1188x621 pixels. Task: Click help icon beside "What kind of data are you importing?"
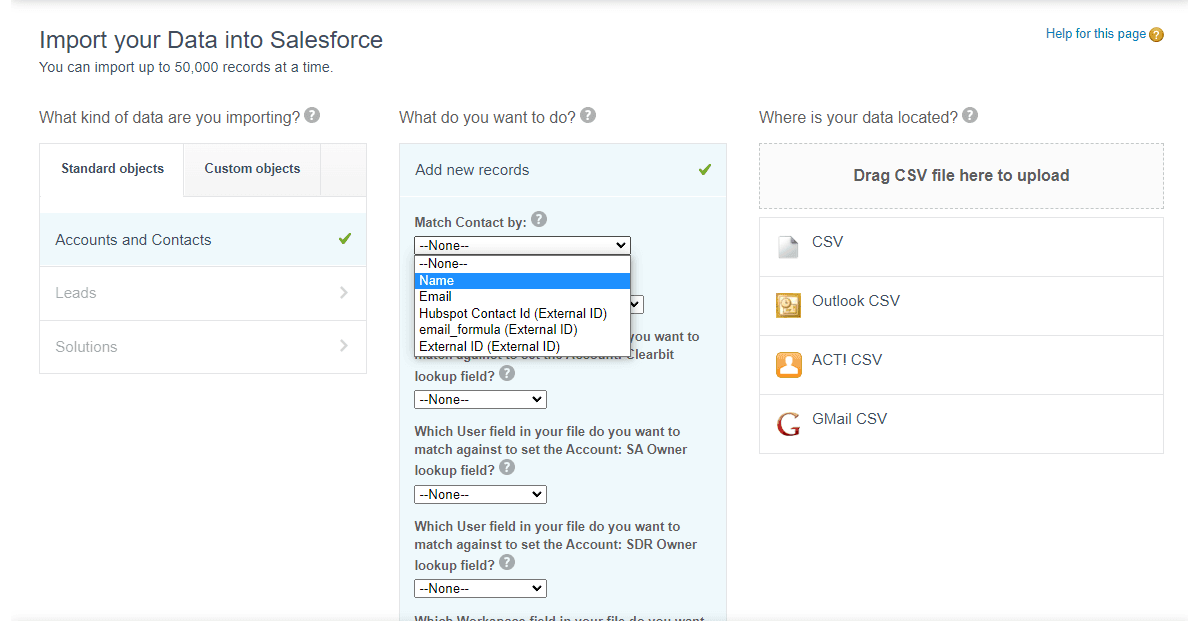(311, 115)
